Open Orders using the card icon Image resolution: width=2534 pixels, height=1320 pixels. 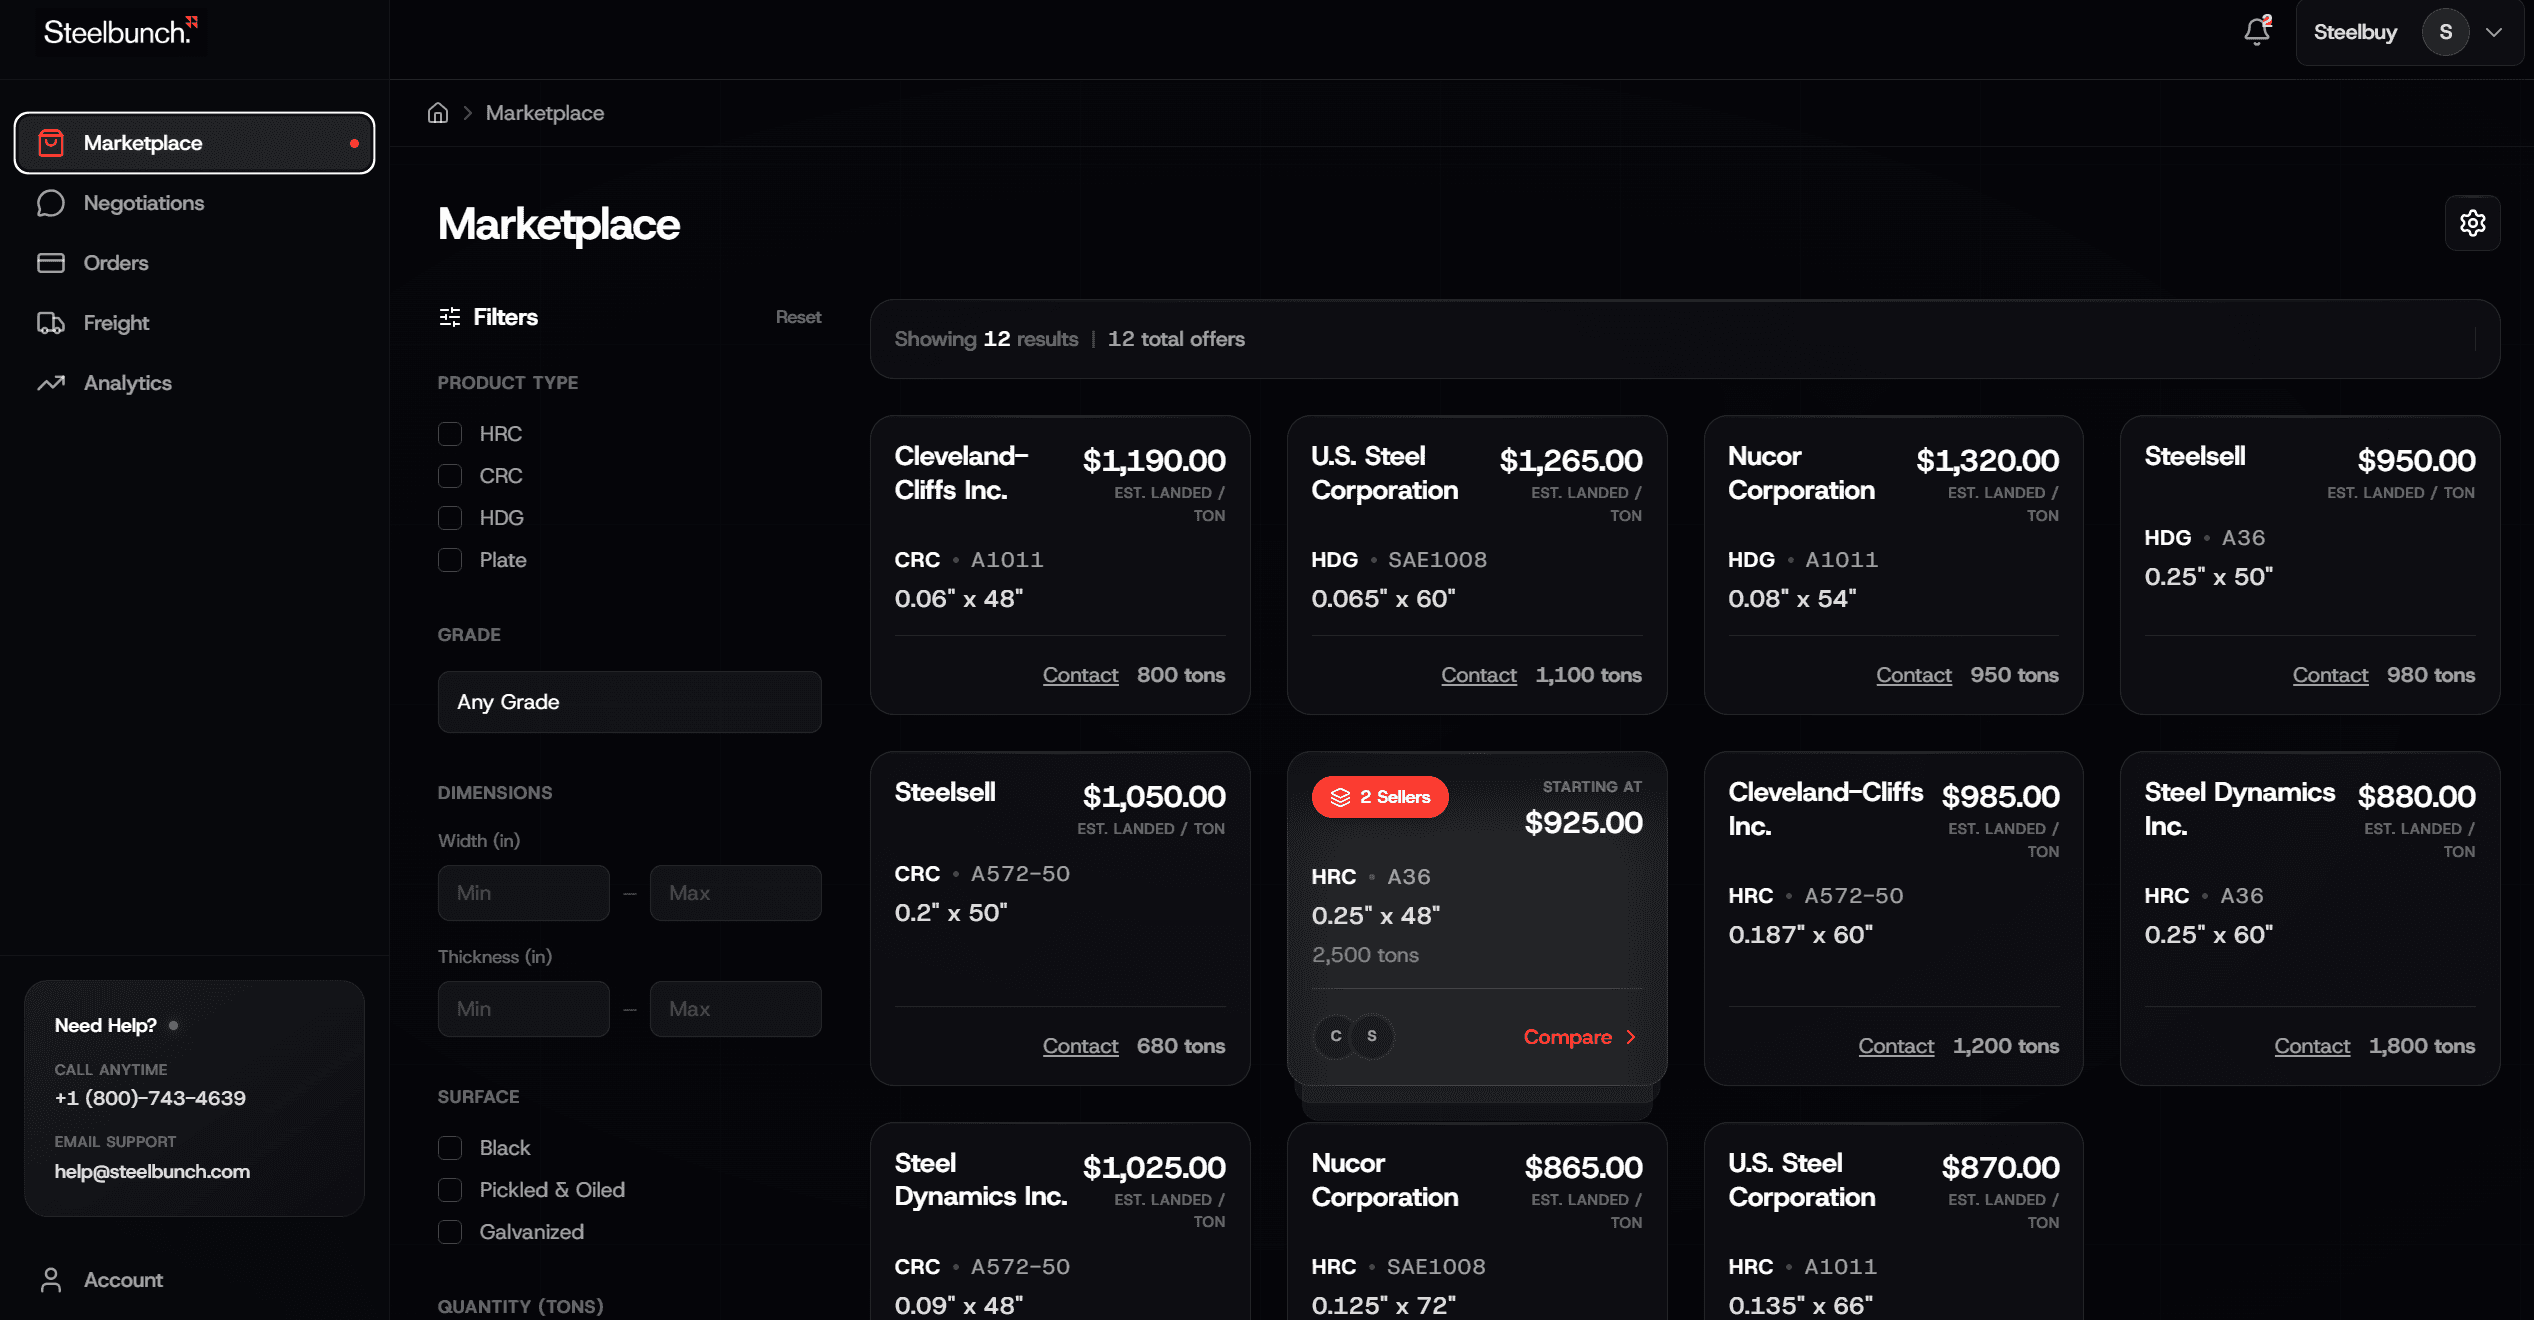click(51, 263)
